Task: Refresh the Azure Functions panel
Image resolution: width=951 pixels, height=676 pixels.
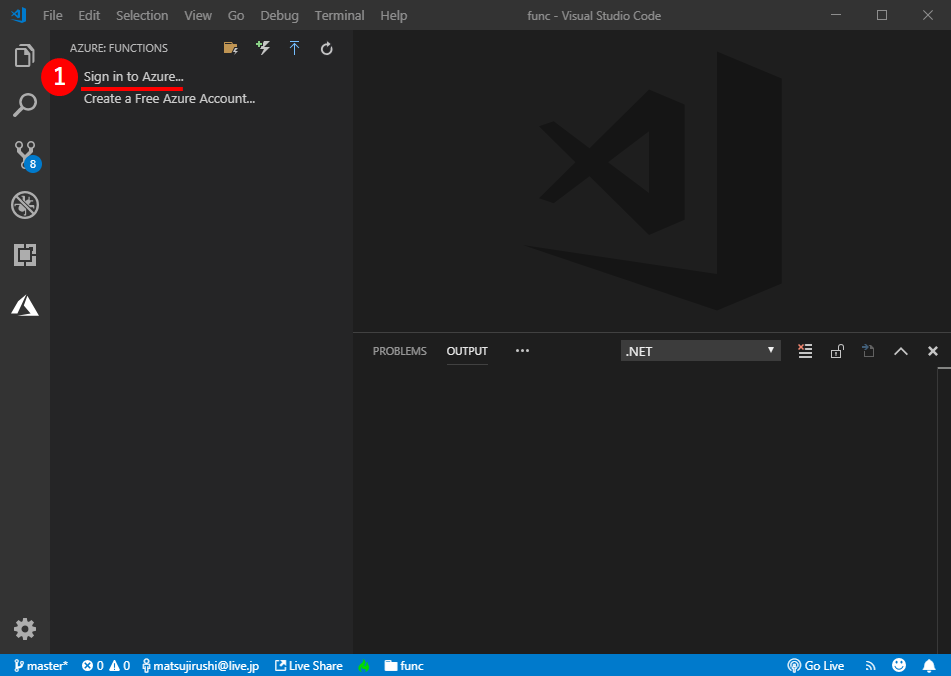Action: click(326, 49)
